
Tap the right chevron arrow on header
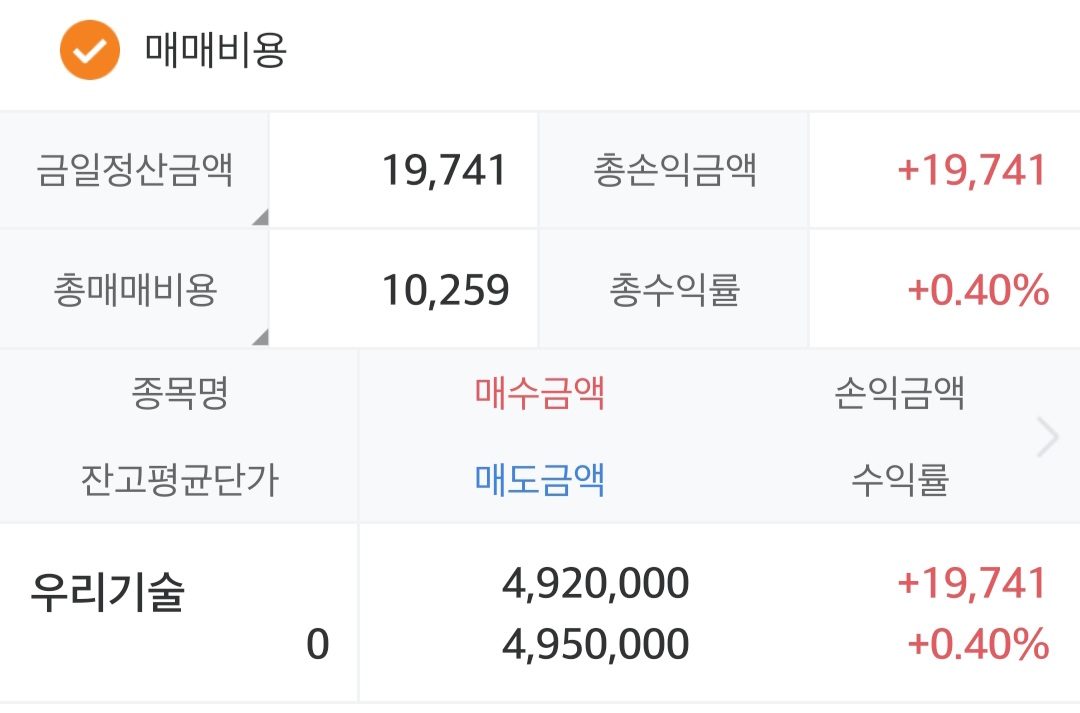(1047, 438)
